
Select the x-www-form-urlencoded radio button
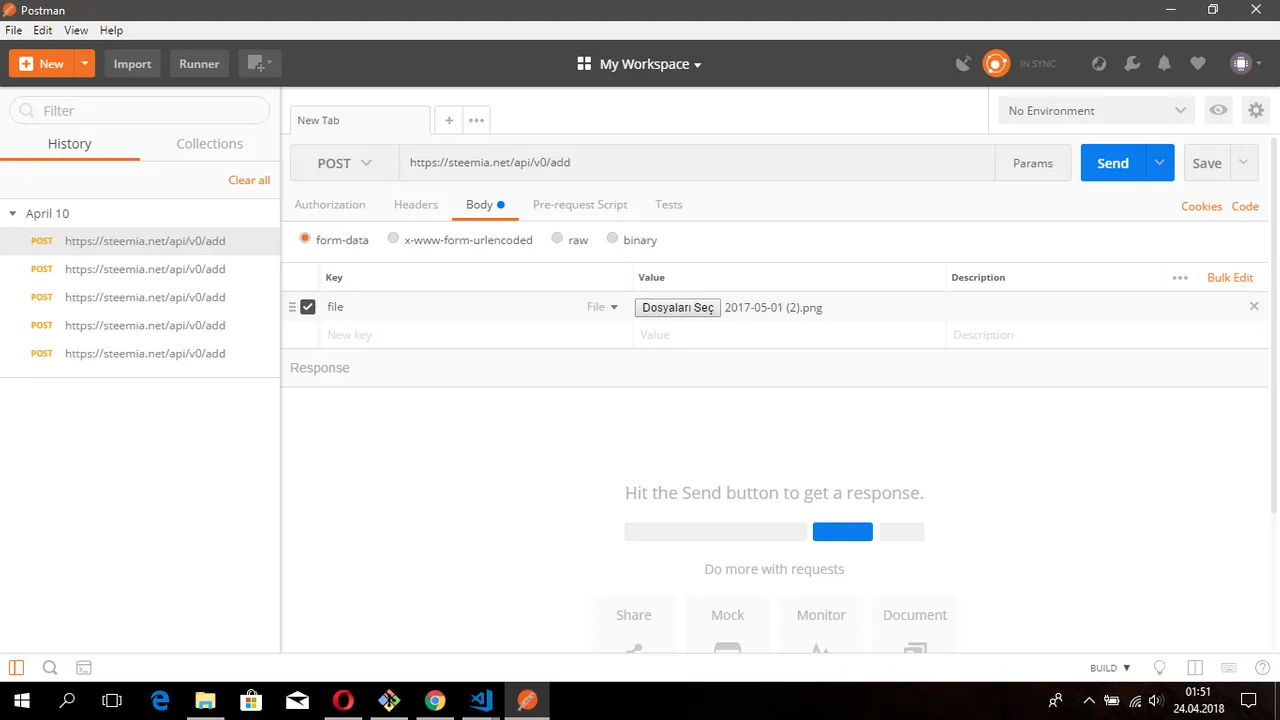tap(393, 239)
